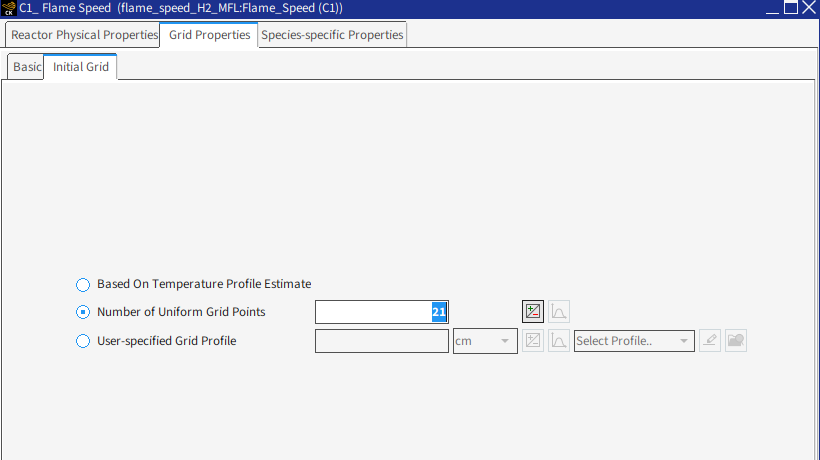Click profile curve icon in User-specified Grid row

(559, 341)
